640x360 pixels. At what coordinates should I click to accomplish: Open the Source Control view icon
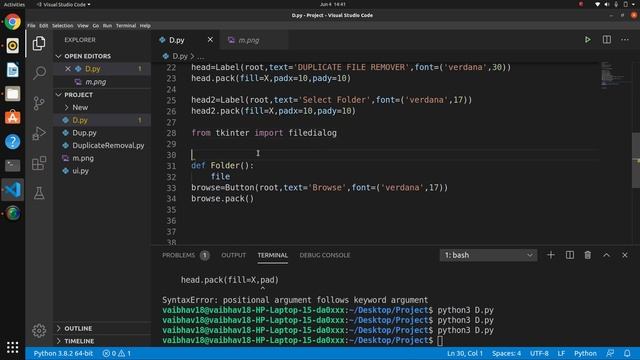click(x=39, y=103)
